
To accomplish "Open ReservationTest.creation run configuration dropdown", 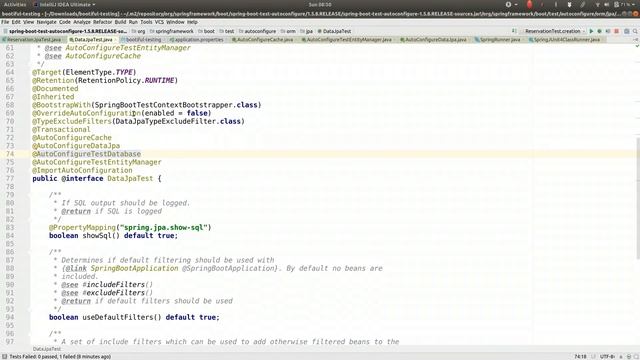I will click(554, 31).
